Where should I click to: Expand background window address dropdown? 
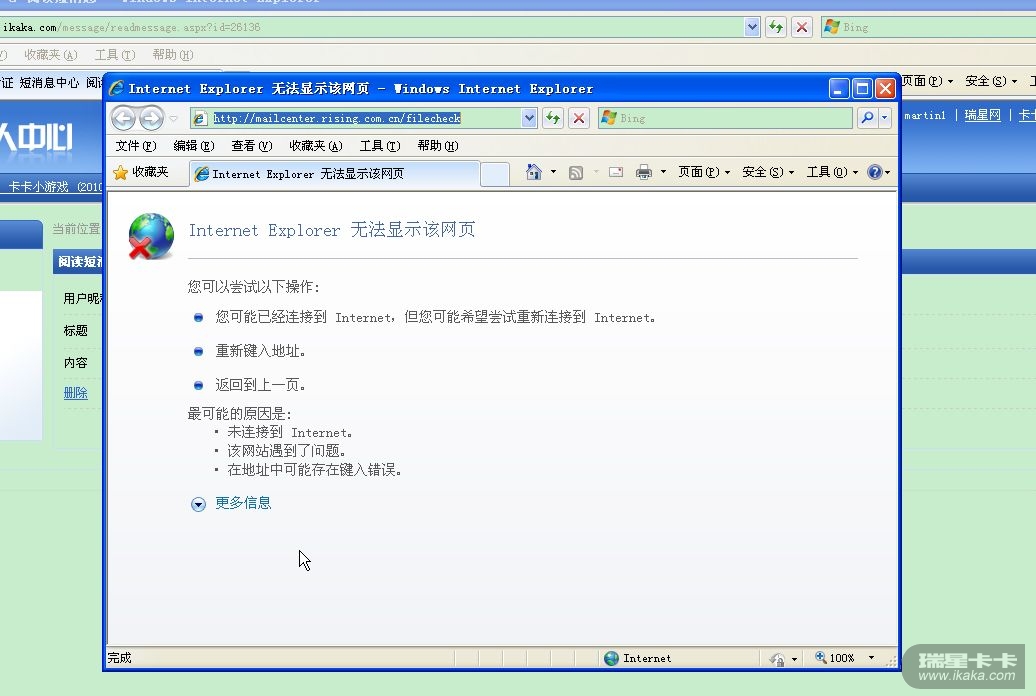point(752,27)
